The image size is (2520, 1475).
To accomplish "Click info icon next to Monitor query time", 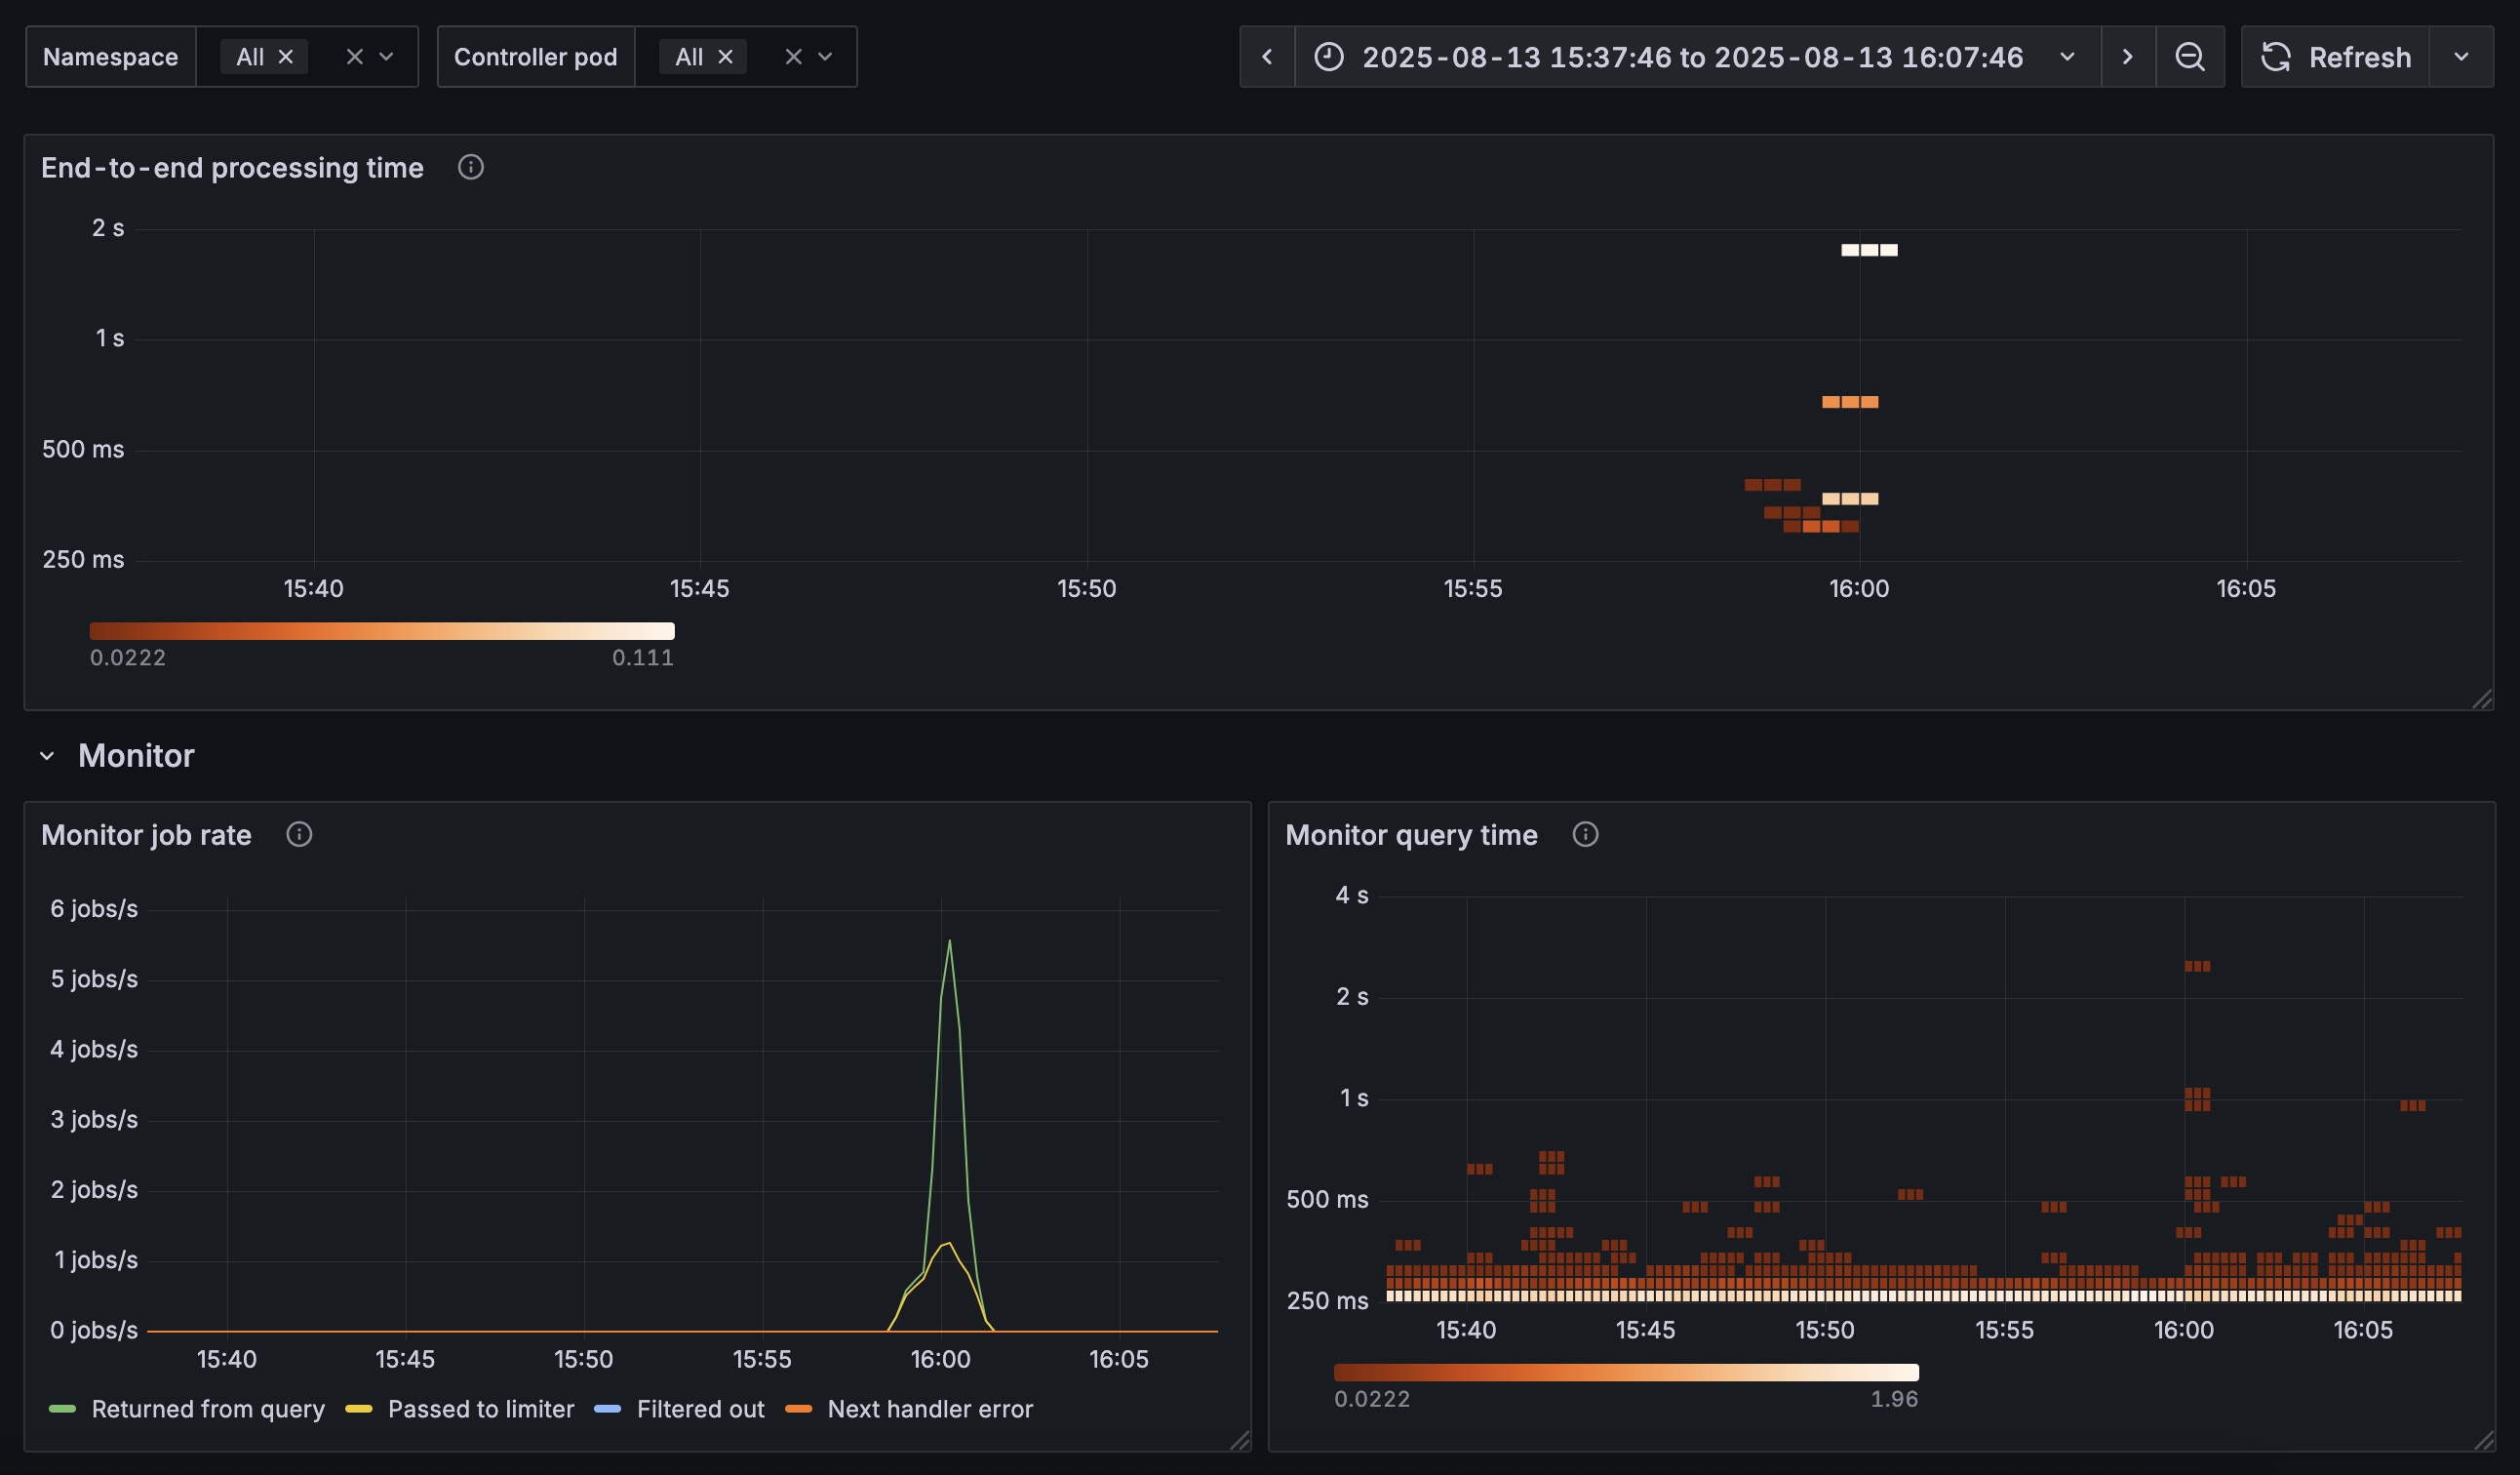I will click(1585, 834).
